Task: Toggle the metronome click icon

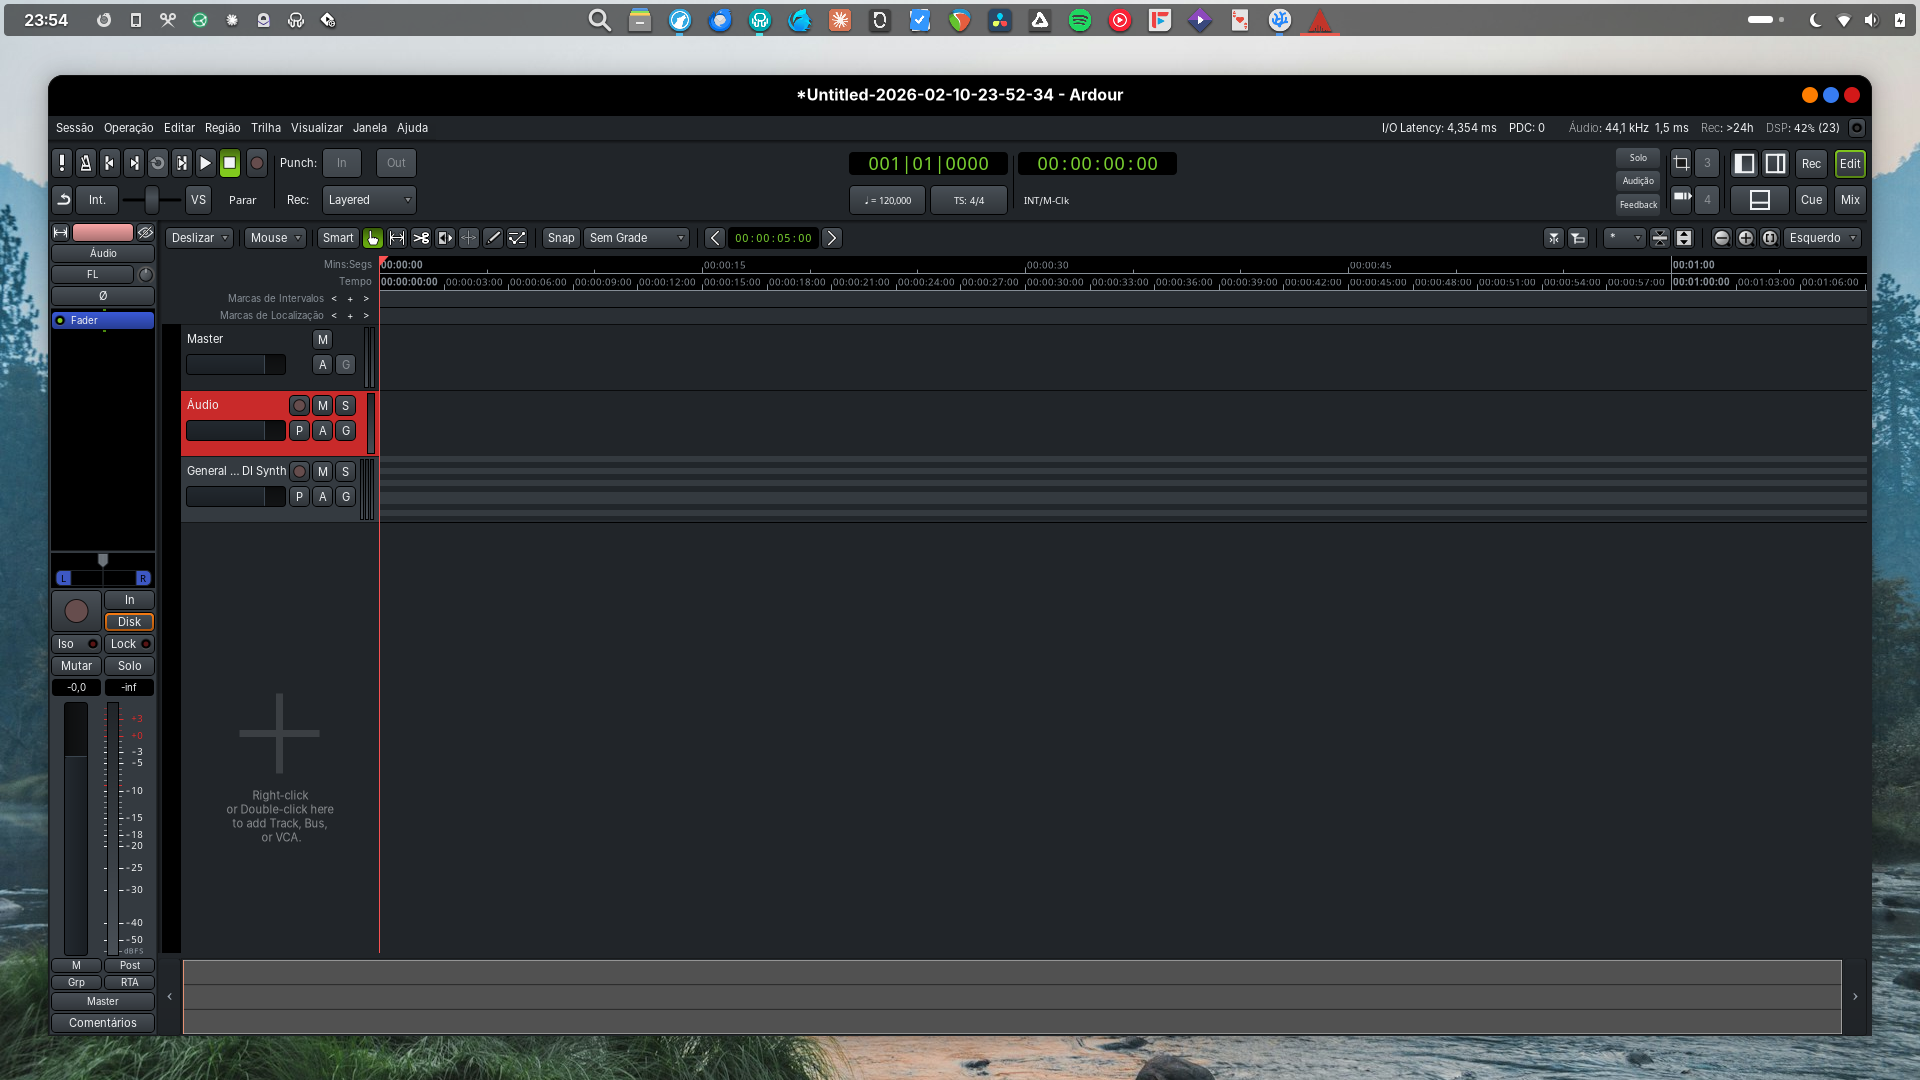Action: pos(86,163)
